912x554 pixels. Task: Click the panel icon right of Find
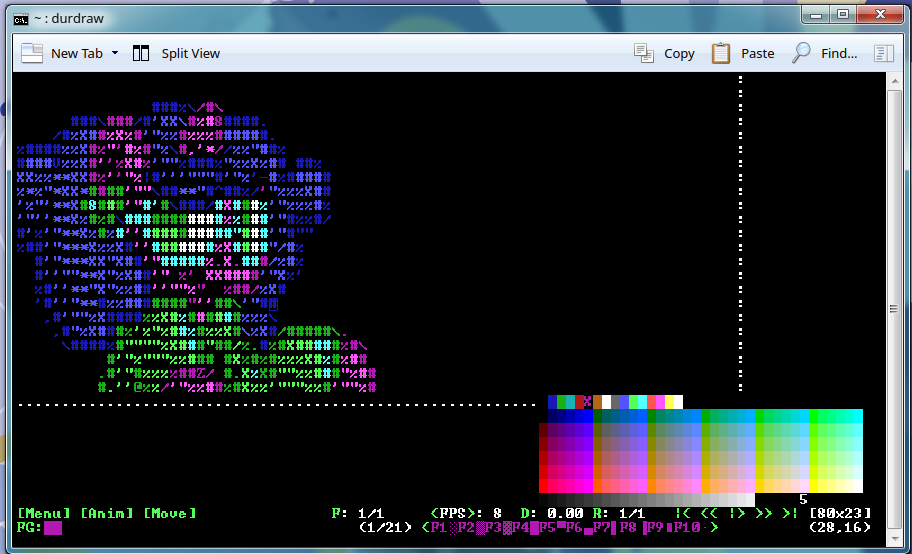click(883, 53)
